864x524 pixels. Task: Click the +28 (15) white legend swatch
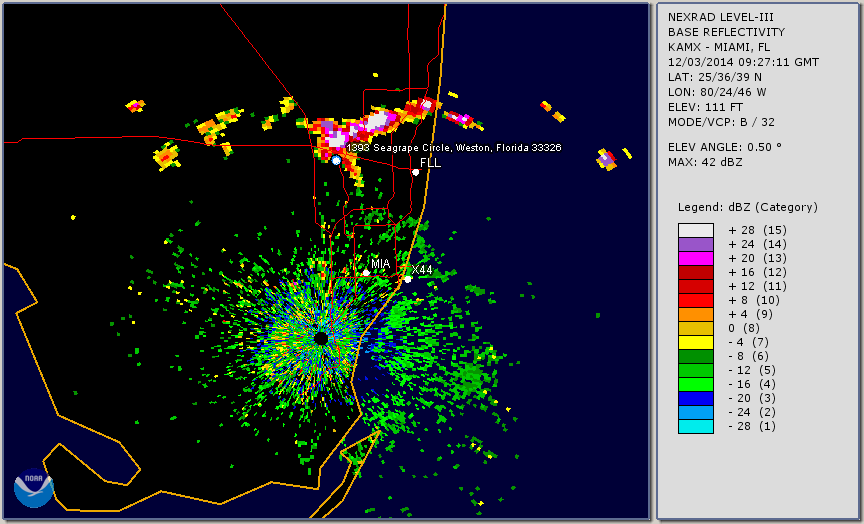click(696, 230)
